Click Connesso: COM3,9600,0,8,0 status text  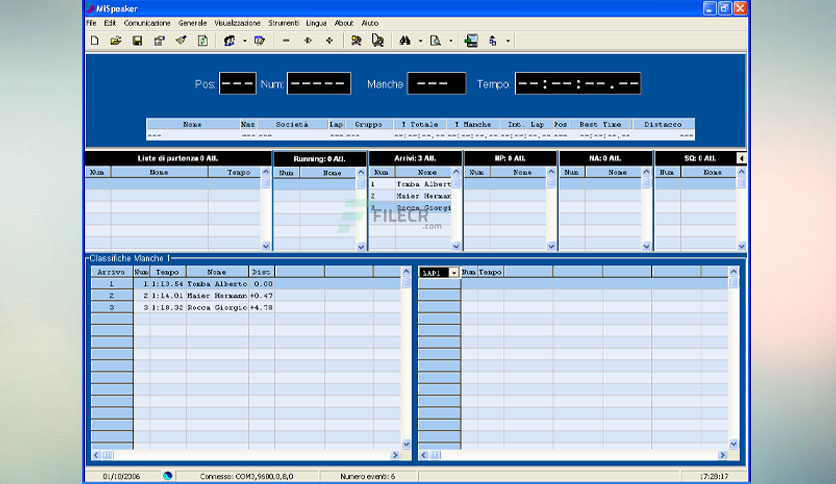246,477
